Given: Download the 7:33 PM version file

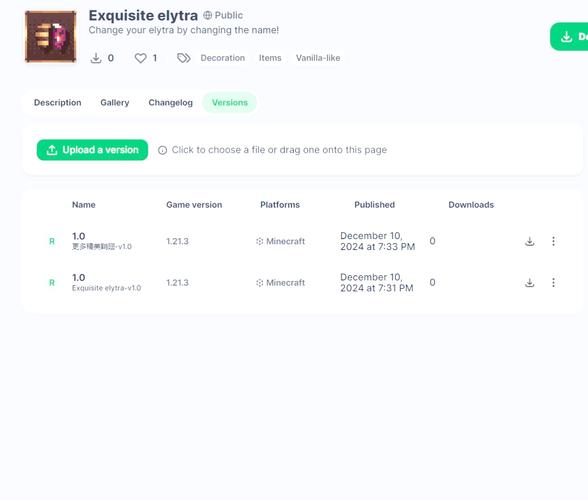Looking at the screenshot, I should 530,241.
